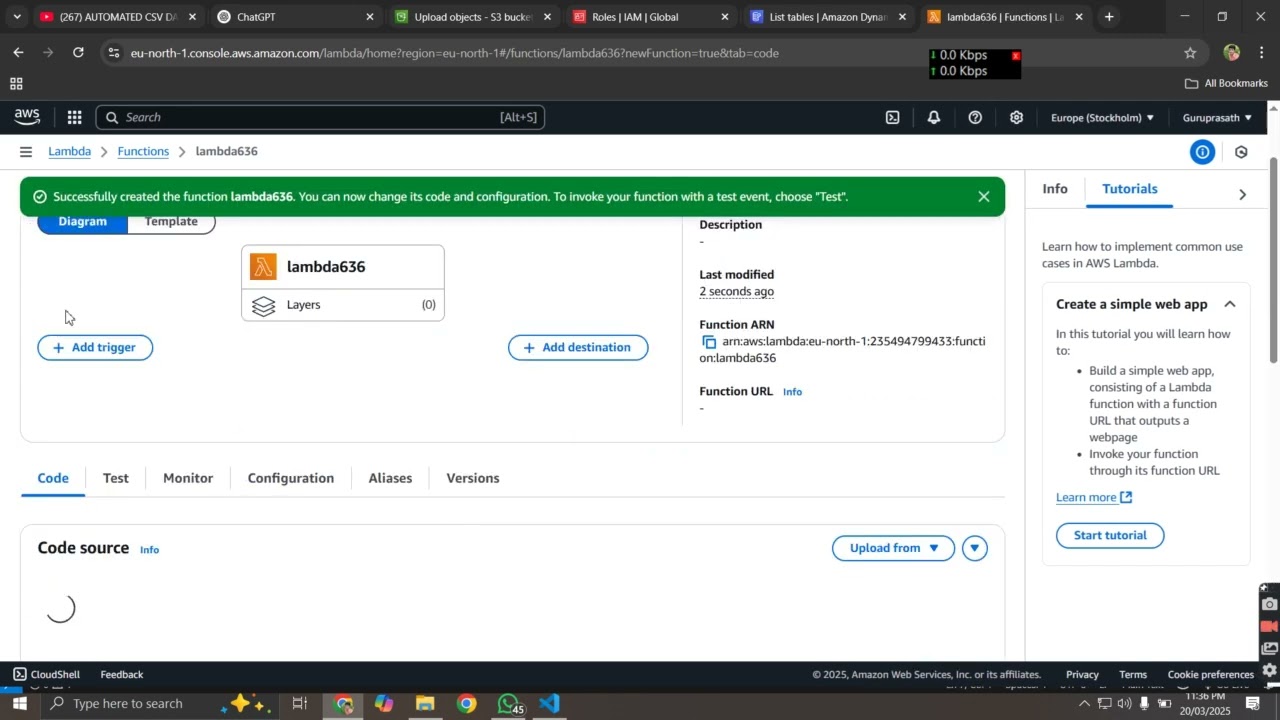This screenshot has height=720, width=1280.
Task: Open the Aliases tab
Action: click(x=390, y=478)
